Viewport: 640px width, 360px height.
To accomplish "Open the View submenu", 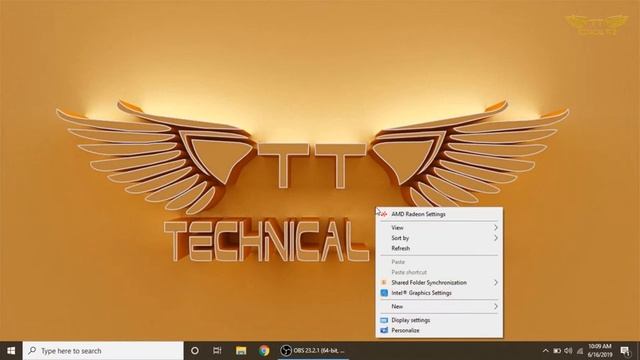I will point(439,228).
